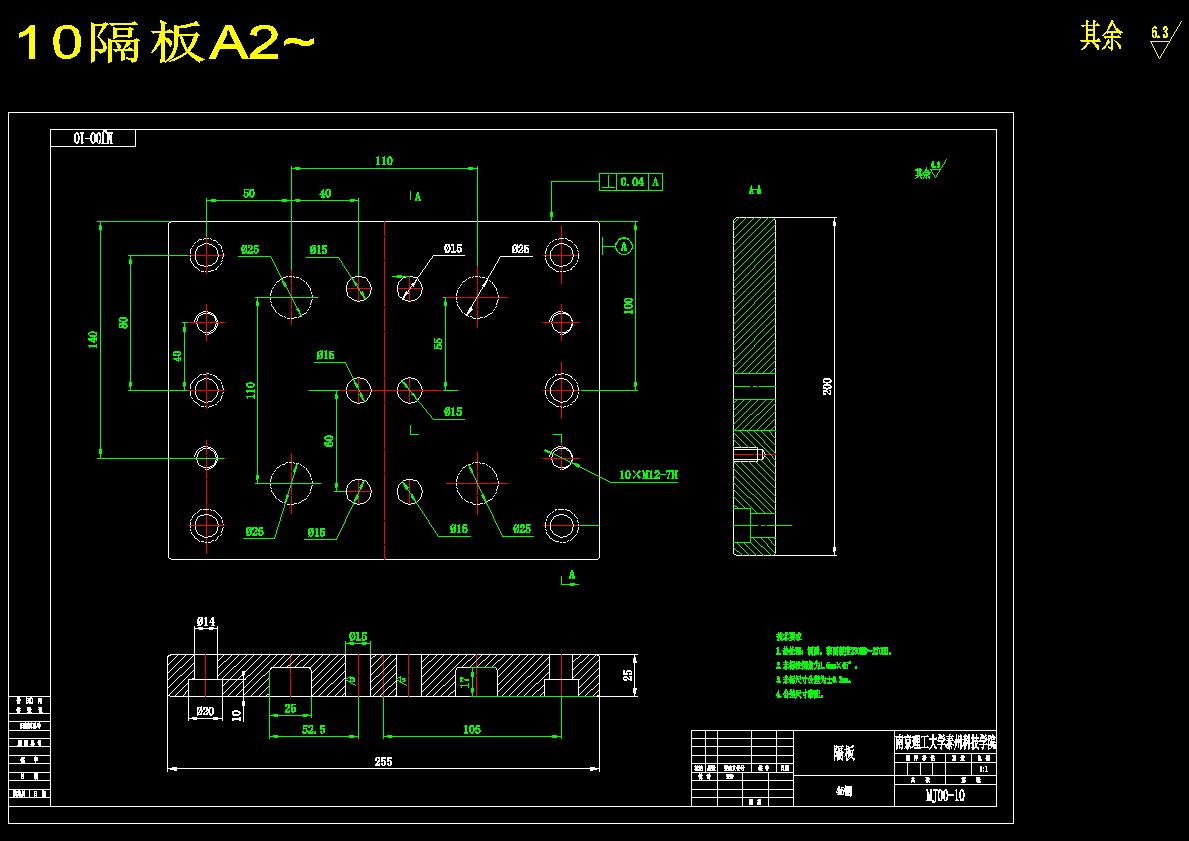Click the technical requirements heading '技术要求'
Image resolution: width=1189 pixels, height=841 pixels.
click(789, 636)
